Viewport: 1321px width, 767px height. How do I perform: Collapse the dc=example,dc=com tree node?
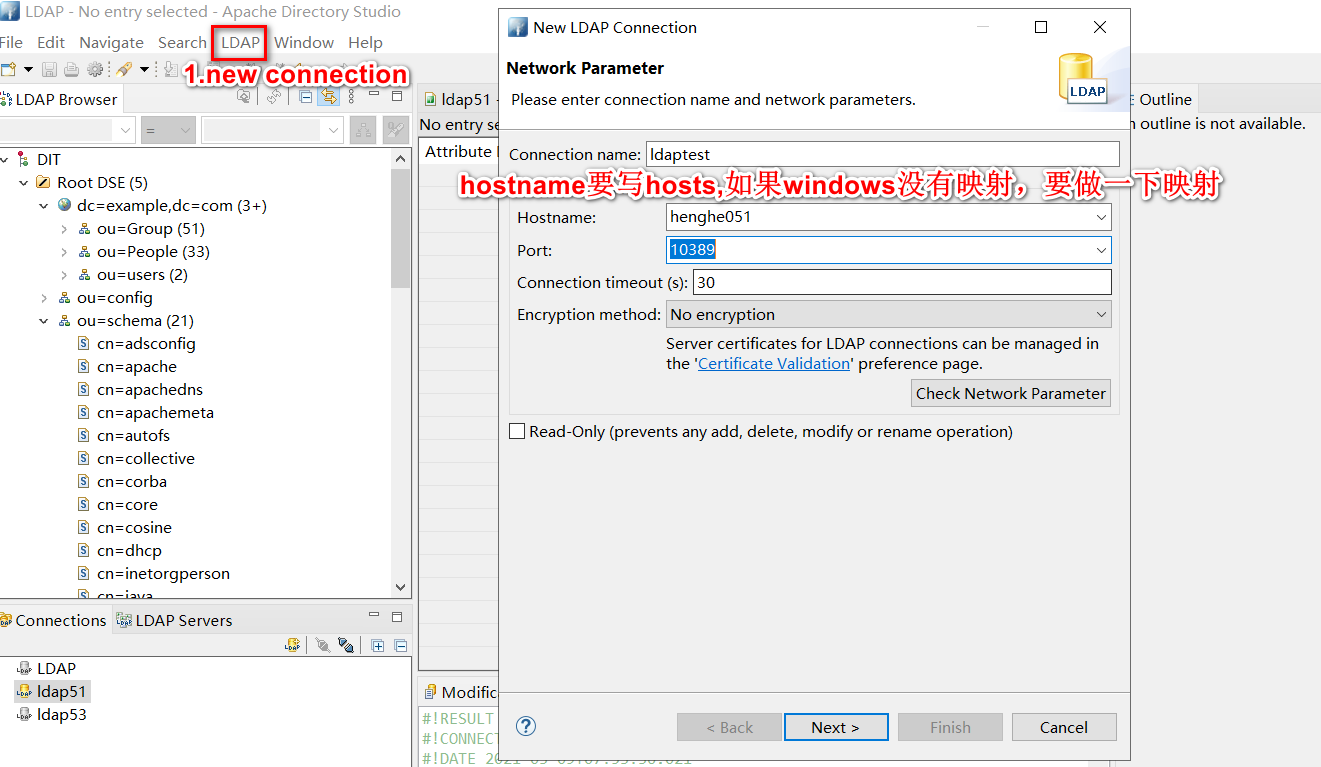pyautogui.click(x=43, y=205)
